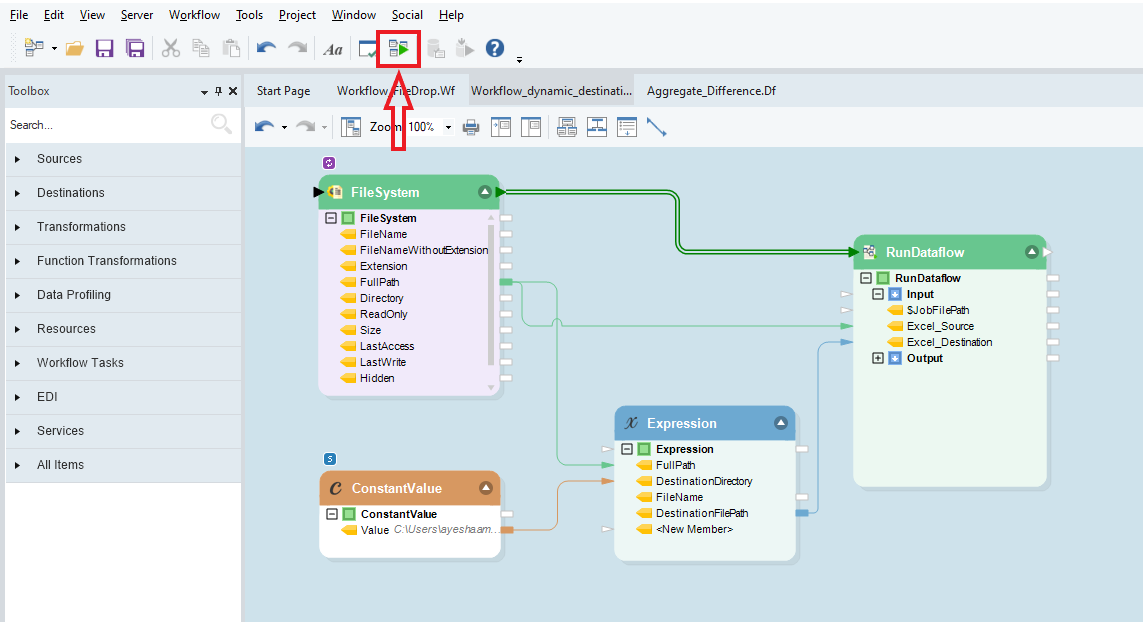Expand the Output node in RunDataflow
The width and height of the screenshot is (1143, 622).
click(x=878, y=358)
